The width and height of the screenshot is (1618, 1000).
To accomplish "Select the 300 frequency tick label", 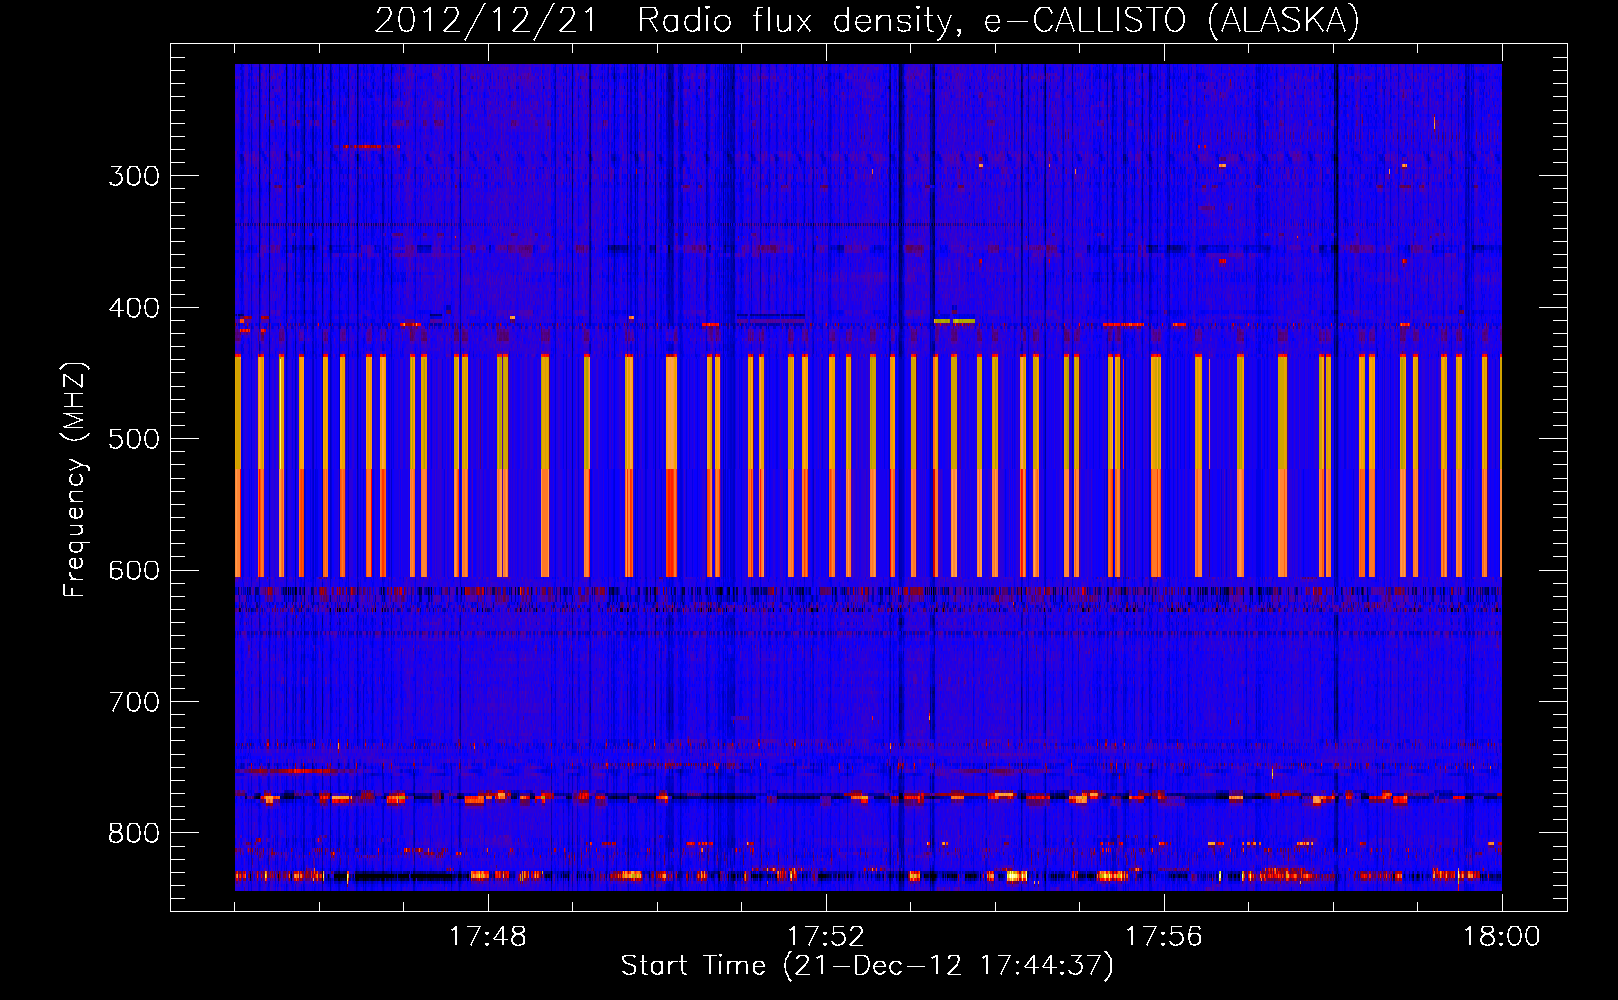I will (134, 176).
